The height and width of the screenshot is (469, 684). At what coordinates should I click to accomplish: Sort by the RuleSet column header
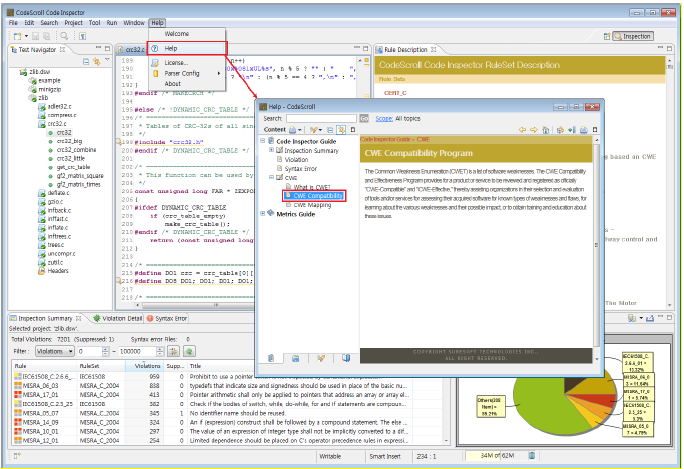pos(101,366)
